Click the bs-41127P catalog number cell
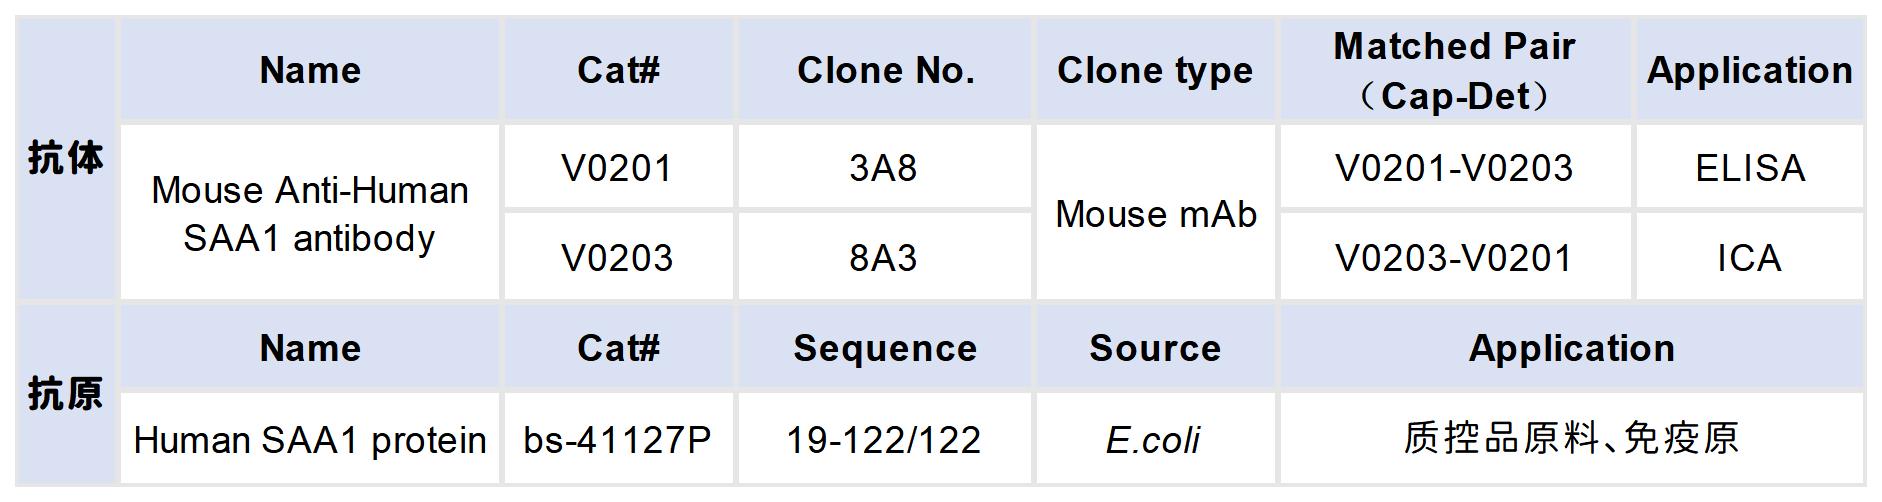The image size is (1882, 502). pos(617,440)
